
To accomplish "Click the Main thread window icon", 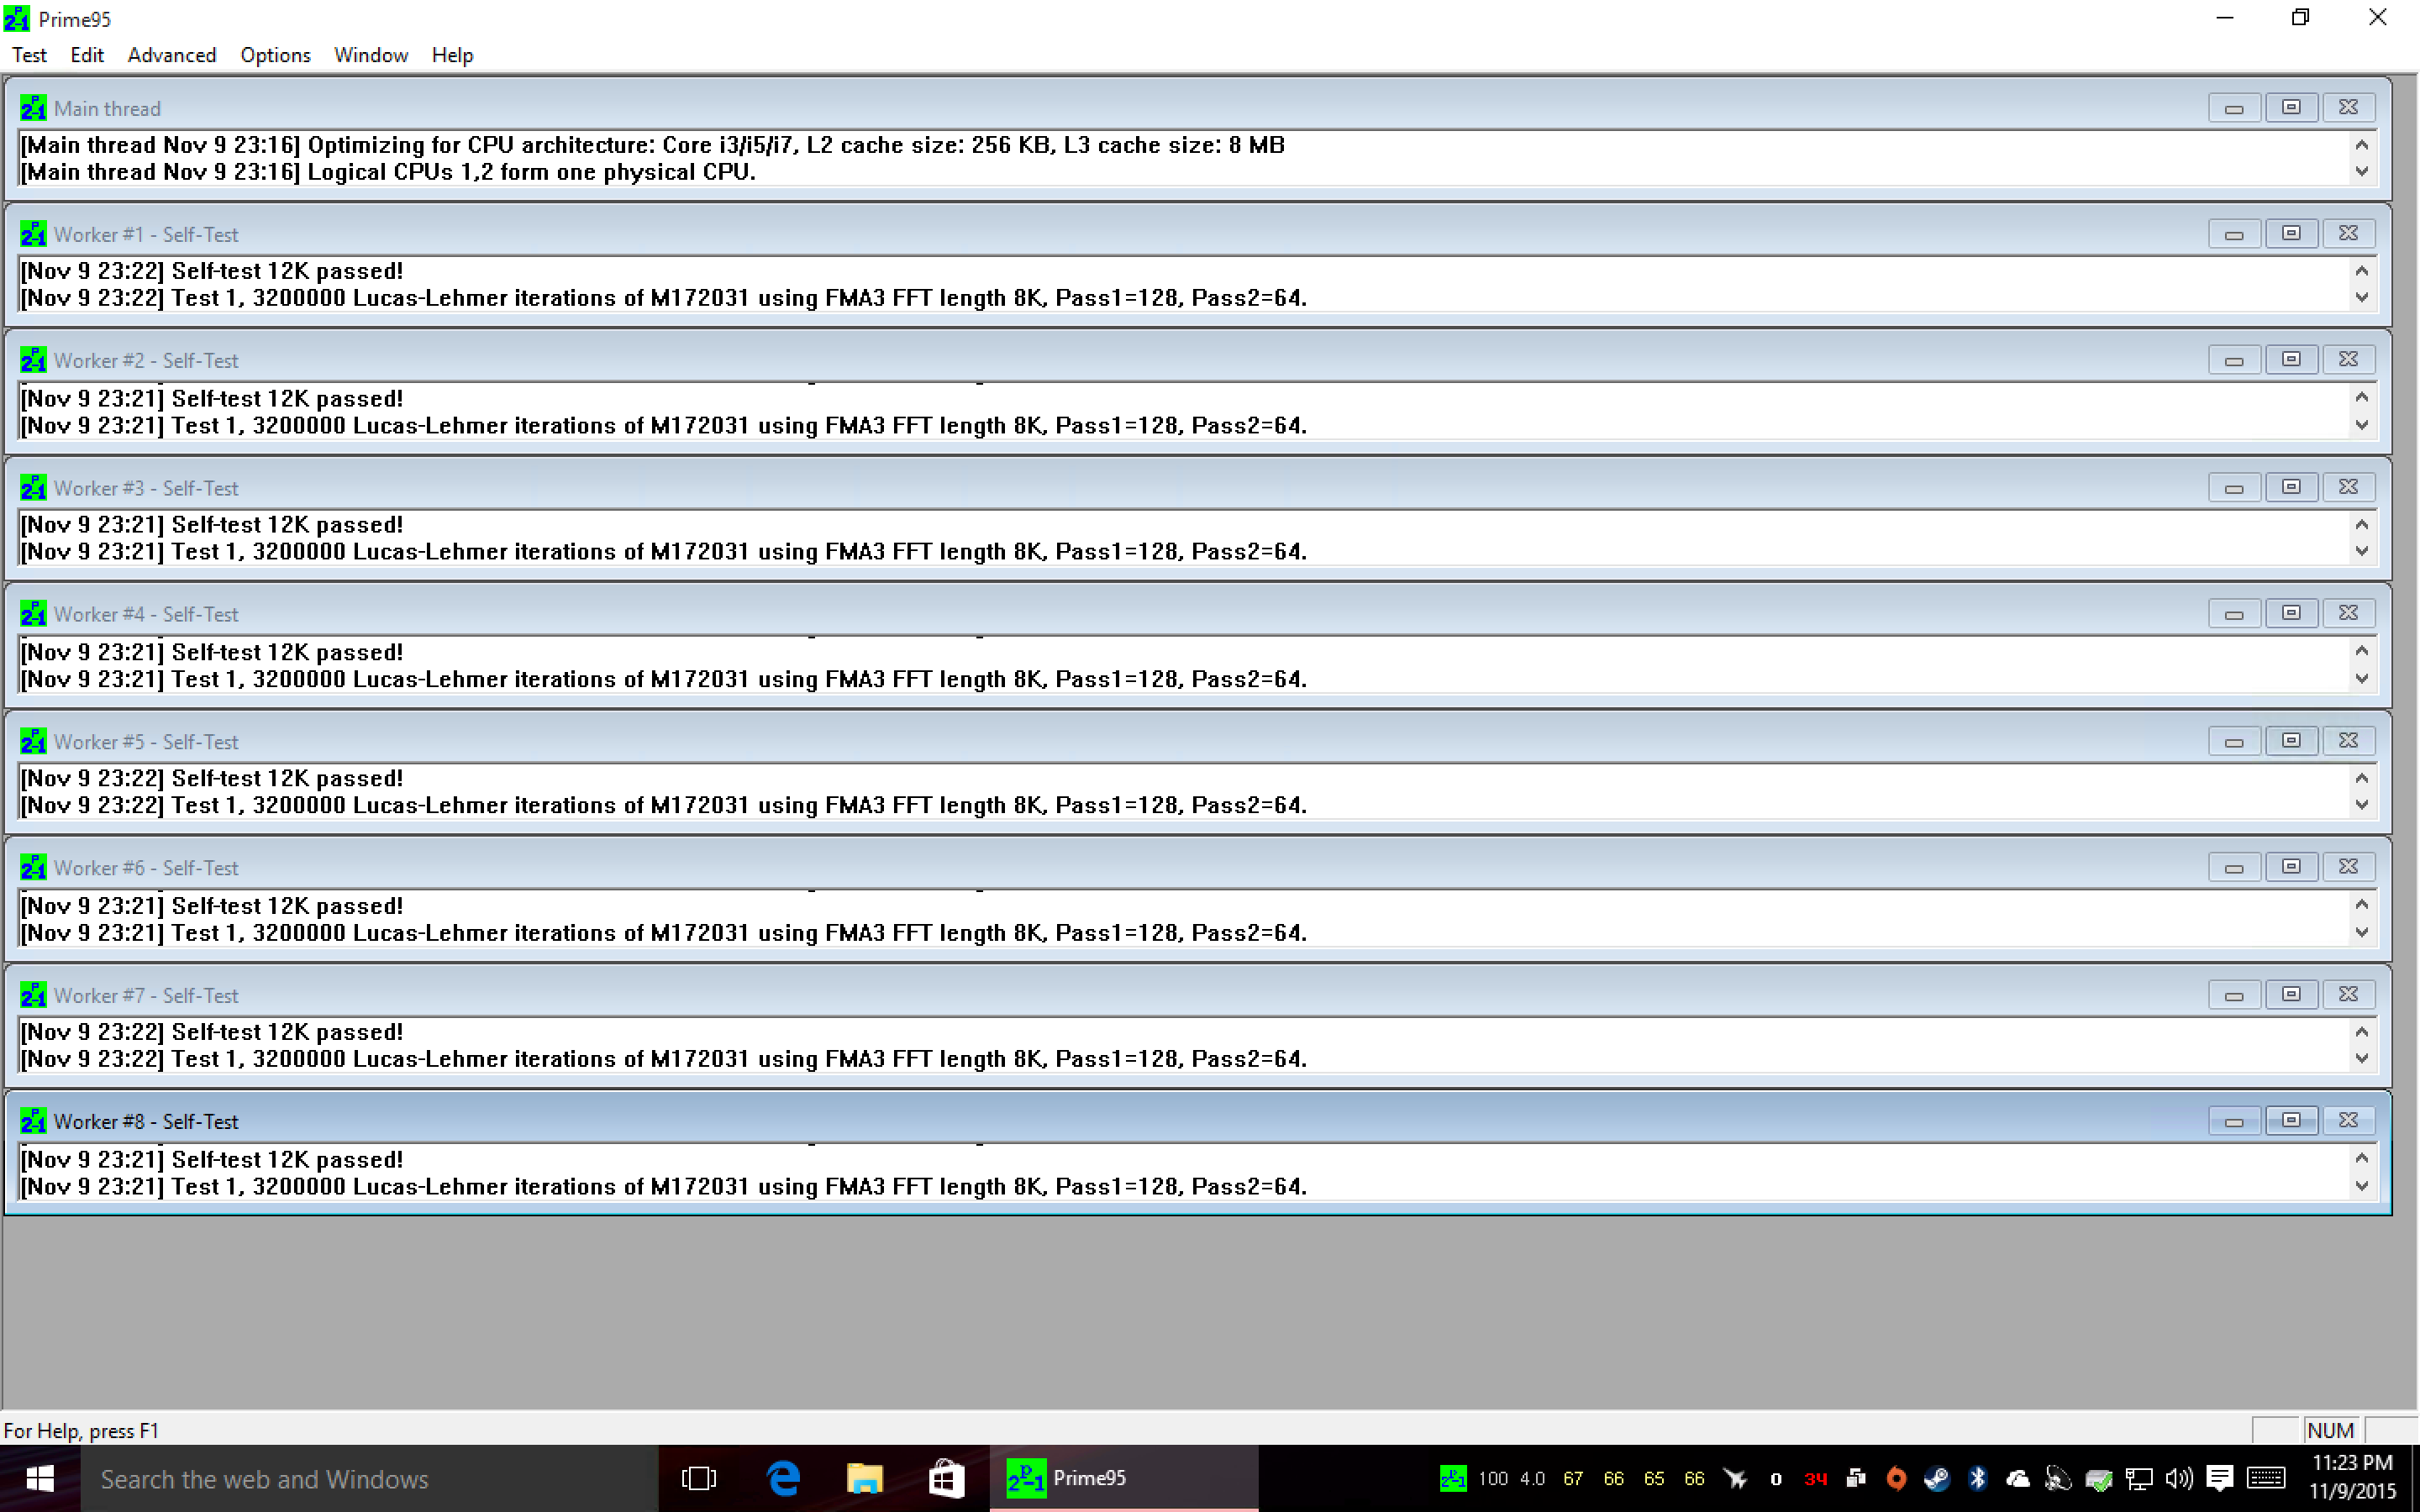I will pyautogui.click(x=33, y=108).
